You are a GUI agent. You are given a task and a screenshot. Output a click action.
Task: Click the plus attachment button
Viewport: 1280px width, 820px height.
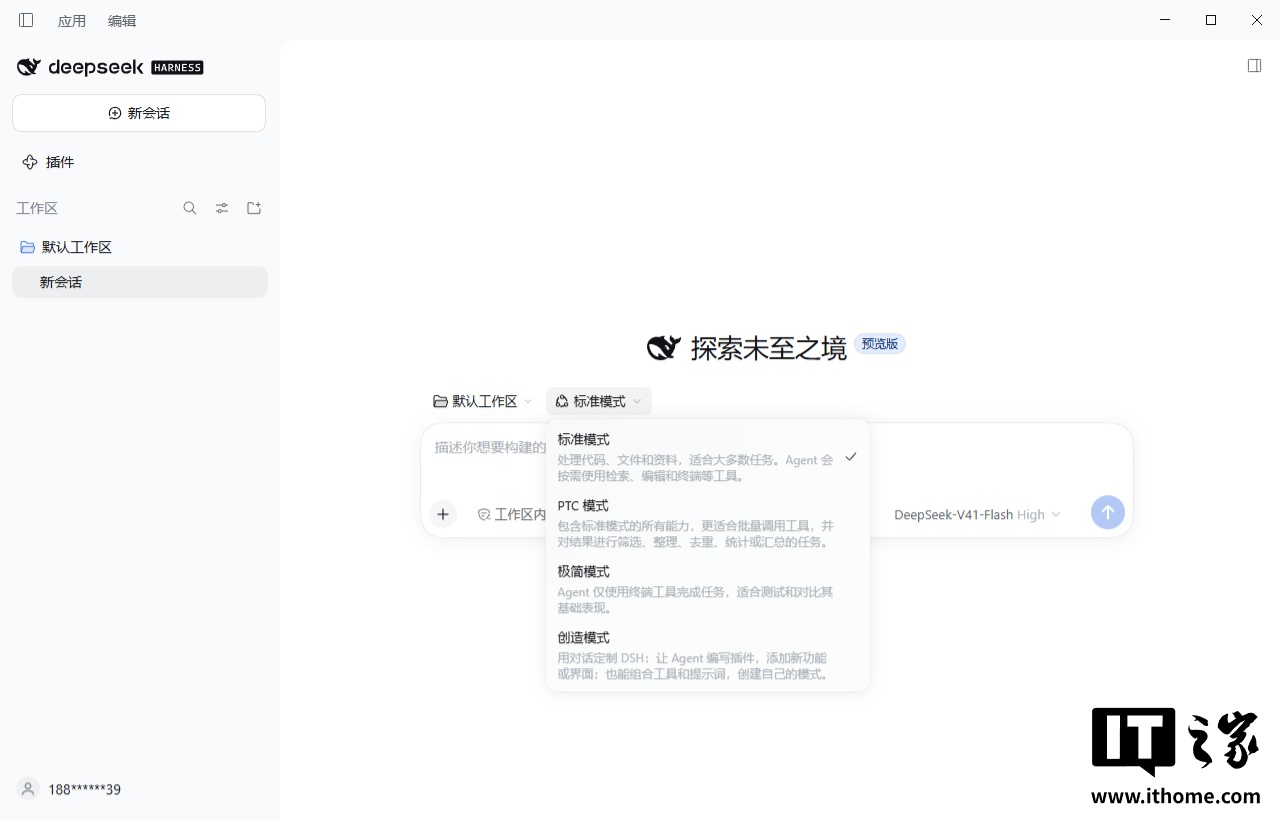[x=443, y=514]
